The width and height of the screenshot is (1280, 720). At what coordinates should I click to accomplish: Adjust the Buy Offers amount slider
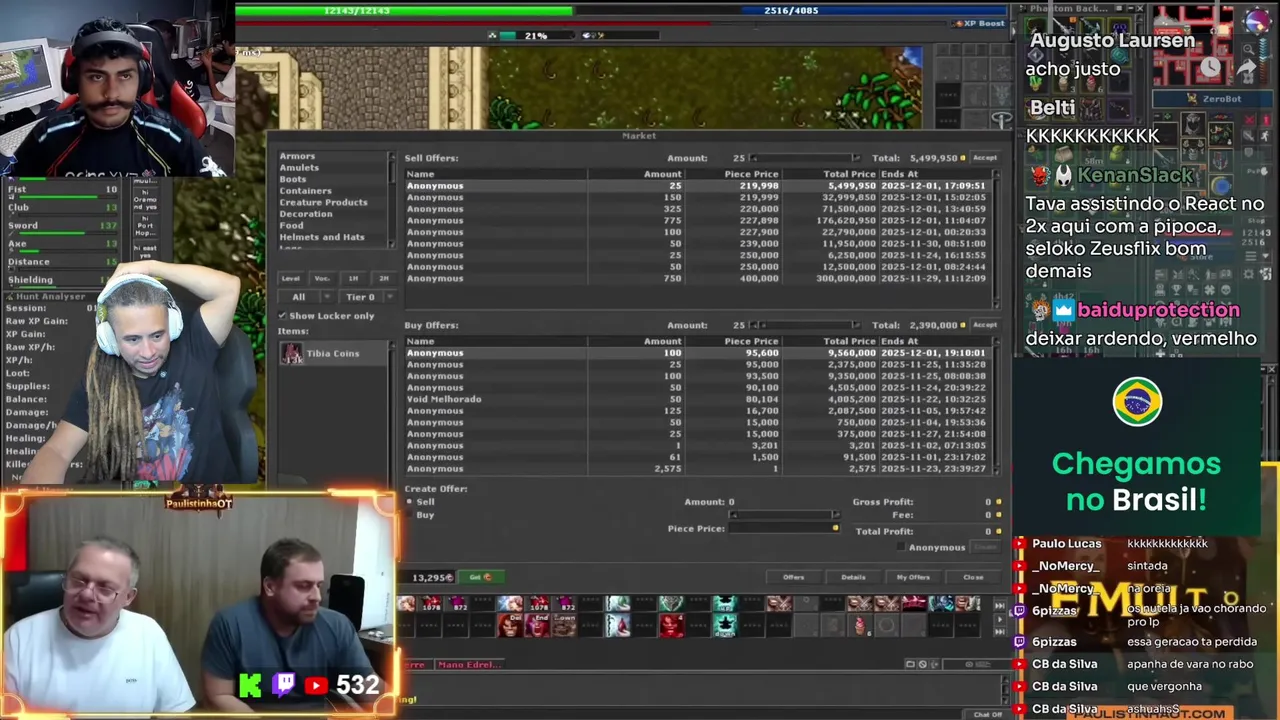[x=805, y=325]
